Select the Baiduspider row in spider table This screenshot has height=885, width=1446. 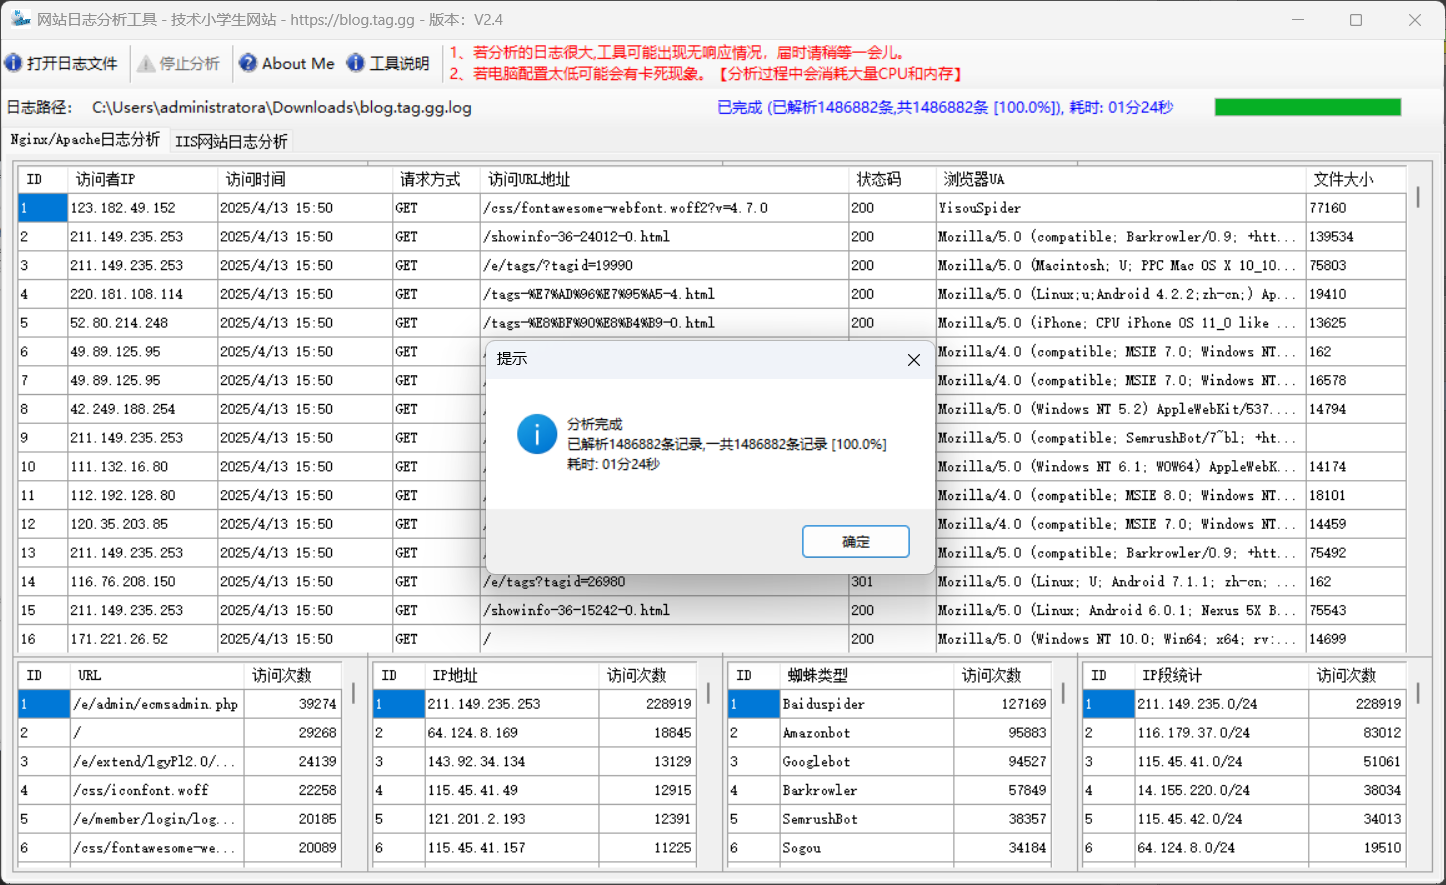823,704
